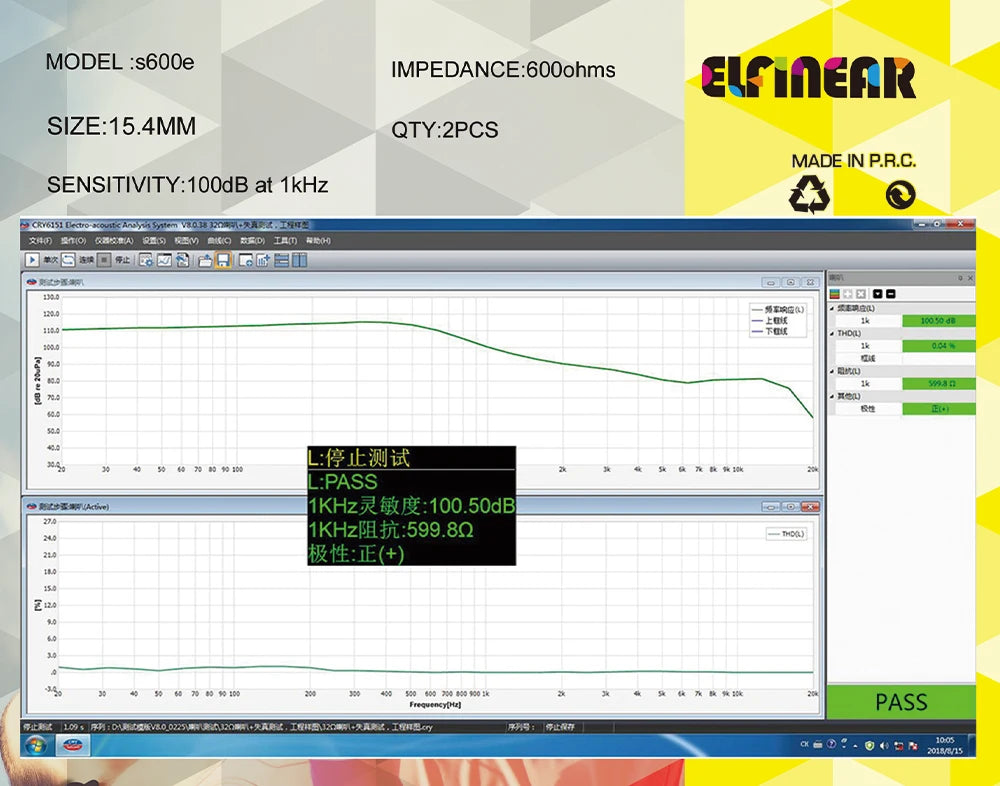Click the save floppy disk toolbar icon

(223, 260)
